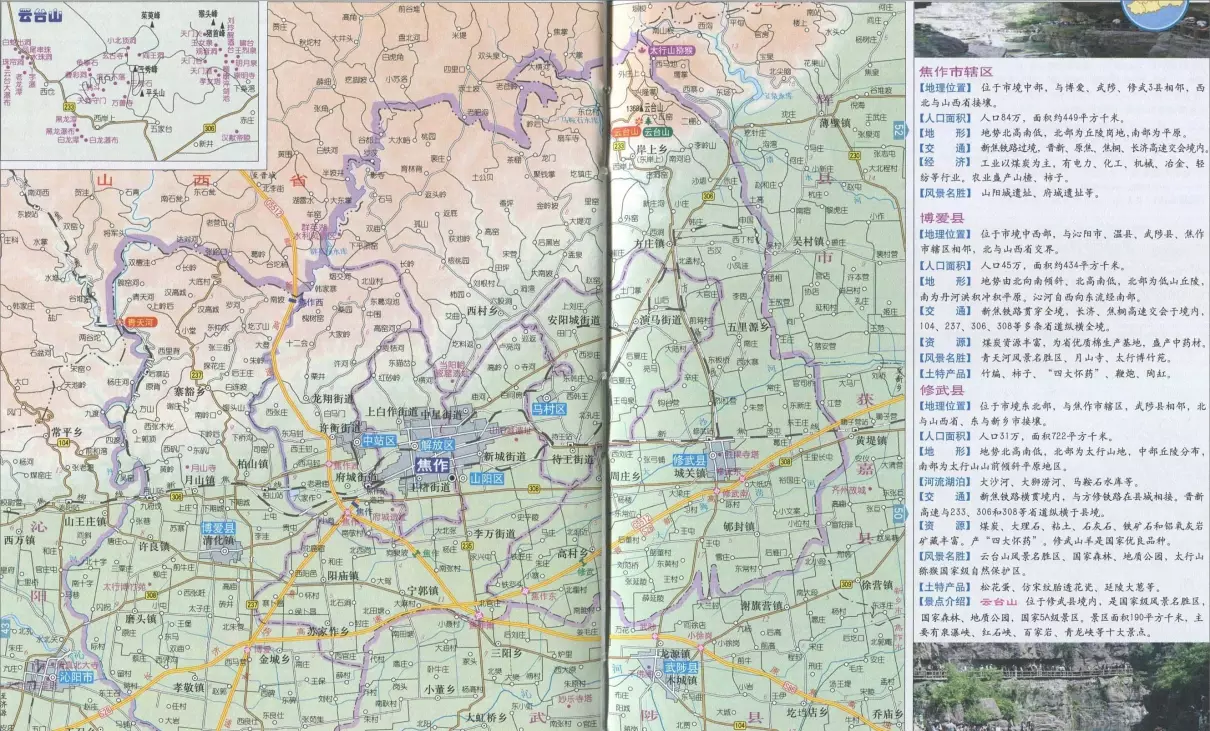Click the waterfall photo at top right
The height and width of the screenshot is (731, 1210).
click(x=1060, y=28)
